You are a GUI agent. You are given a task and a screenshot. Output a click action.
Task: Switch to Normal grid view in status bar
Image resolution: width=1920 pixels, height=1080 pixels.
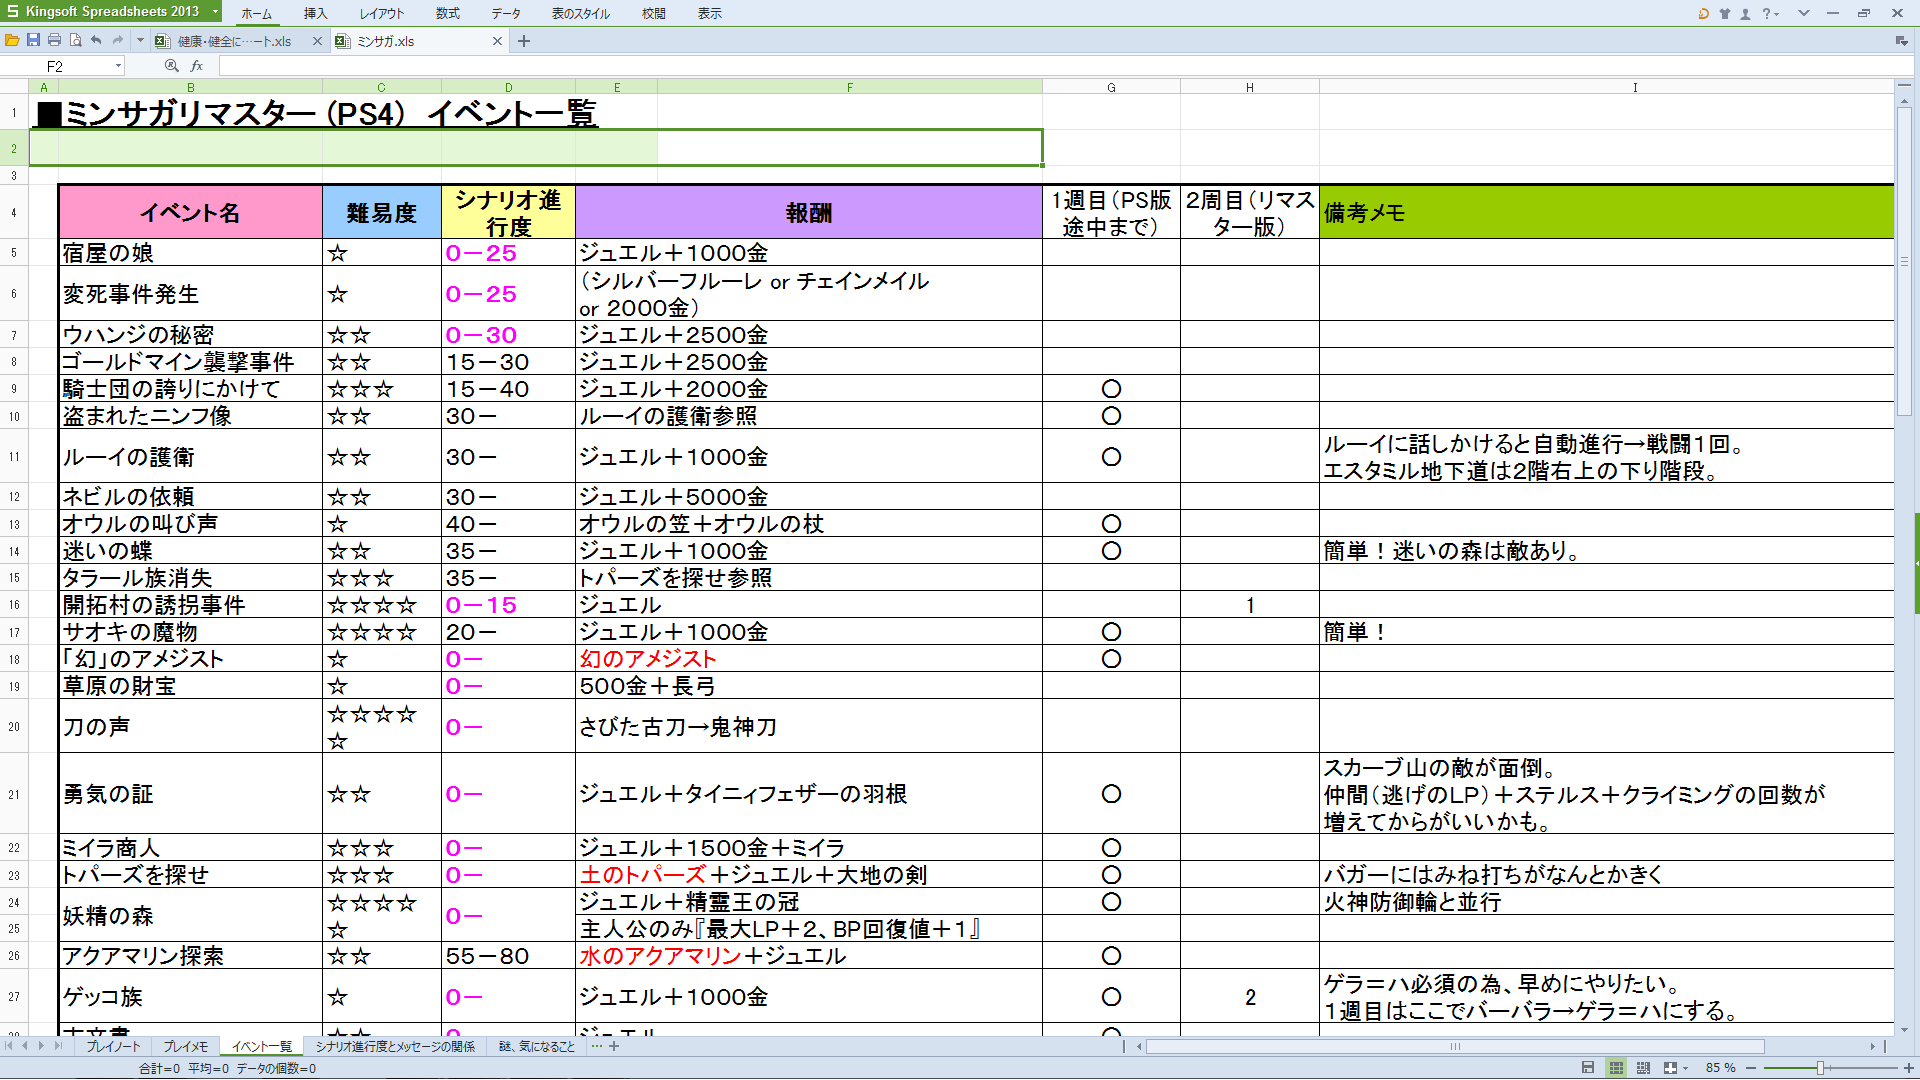click(1616, 1068)
